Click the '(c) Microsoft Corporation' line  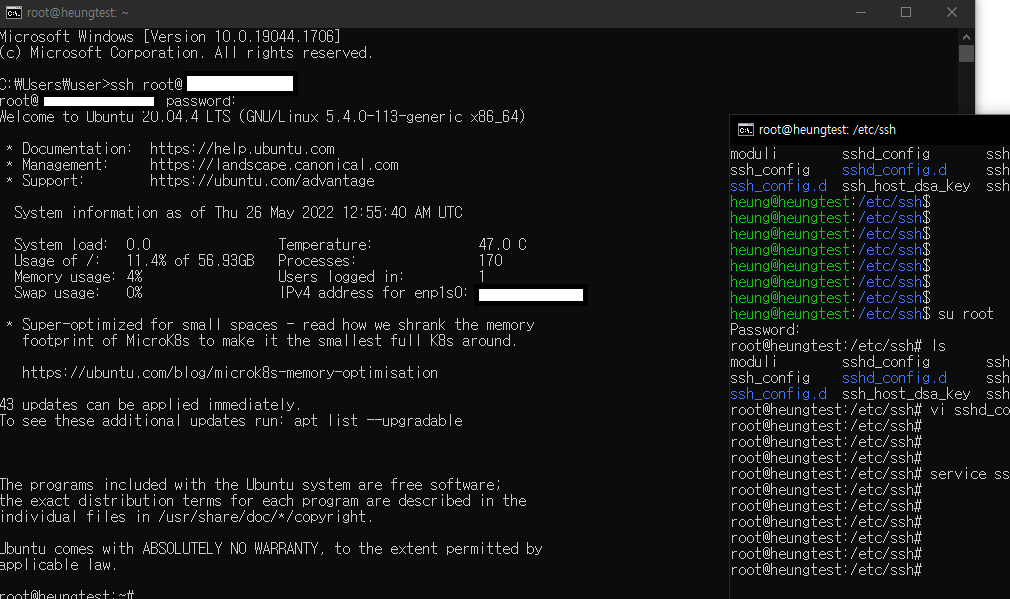tap(187, 53)
